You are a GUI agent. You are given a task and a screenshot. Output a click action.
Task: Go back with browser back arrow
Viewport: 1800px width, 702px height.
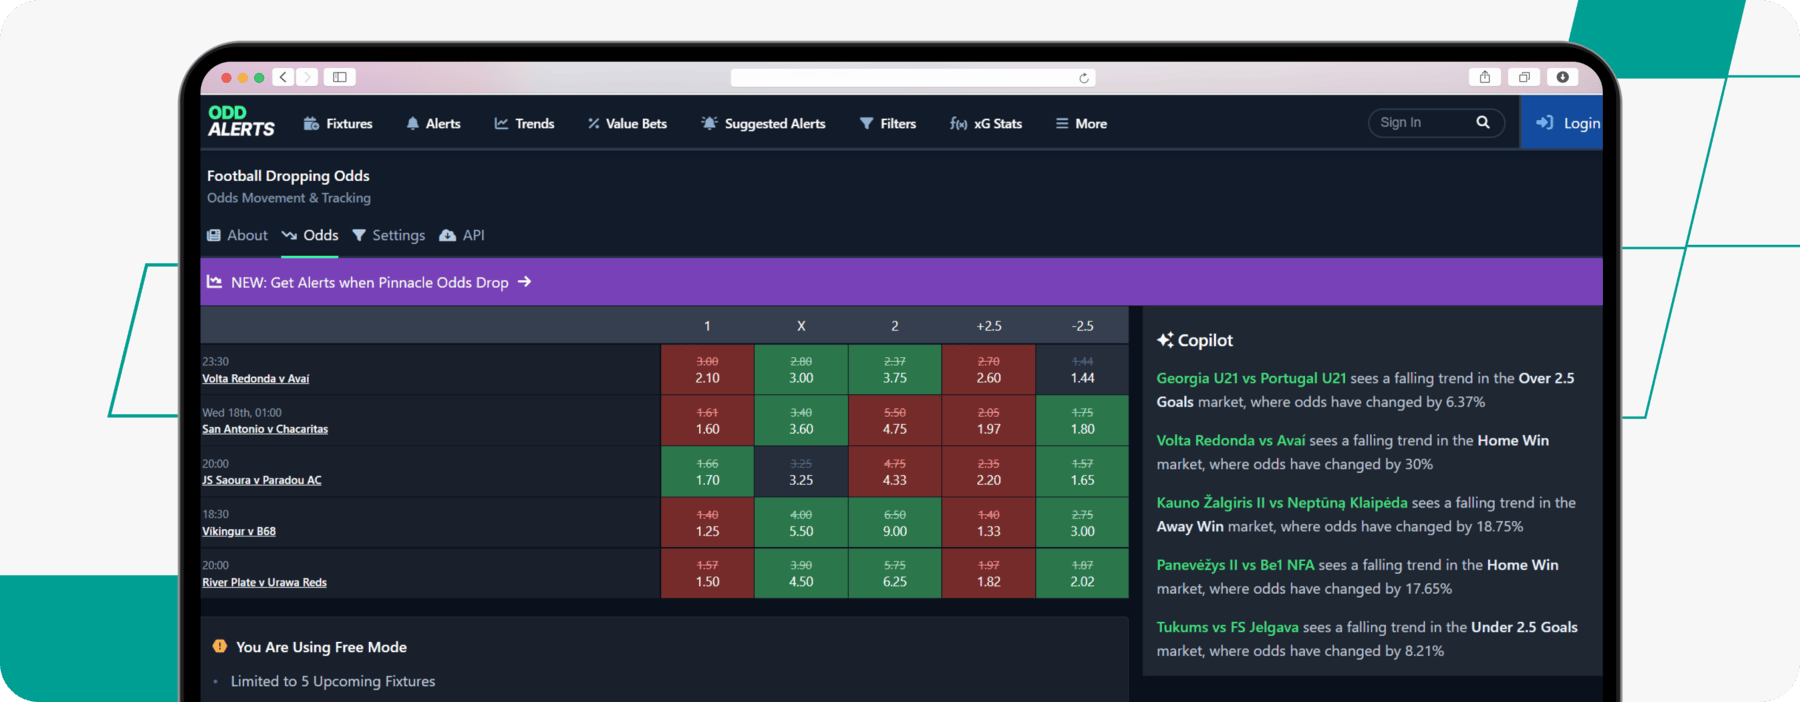283,77
